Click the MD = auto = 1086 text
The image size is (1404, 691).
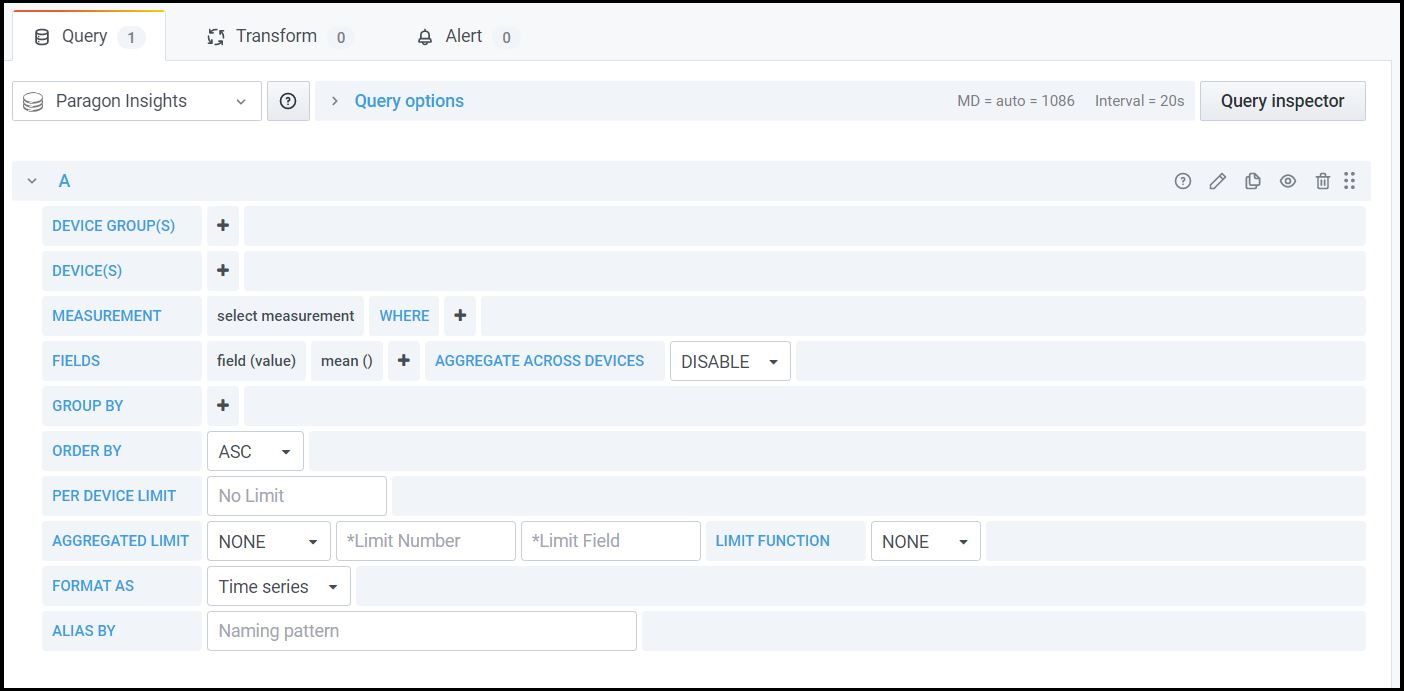1016,101
